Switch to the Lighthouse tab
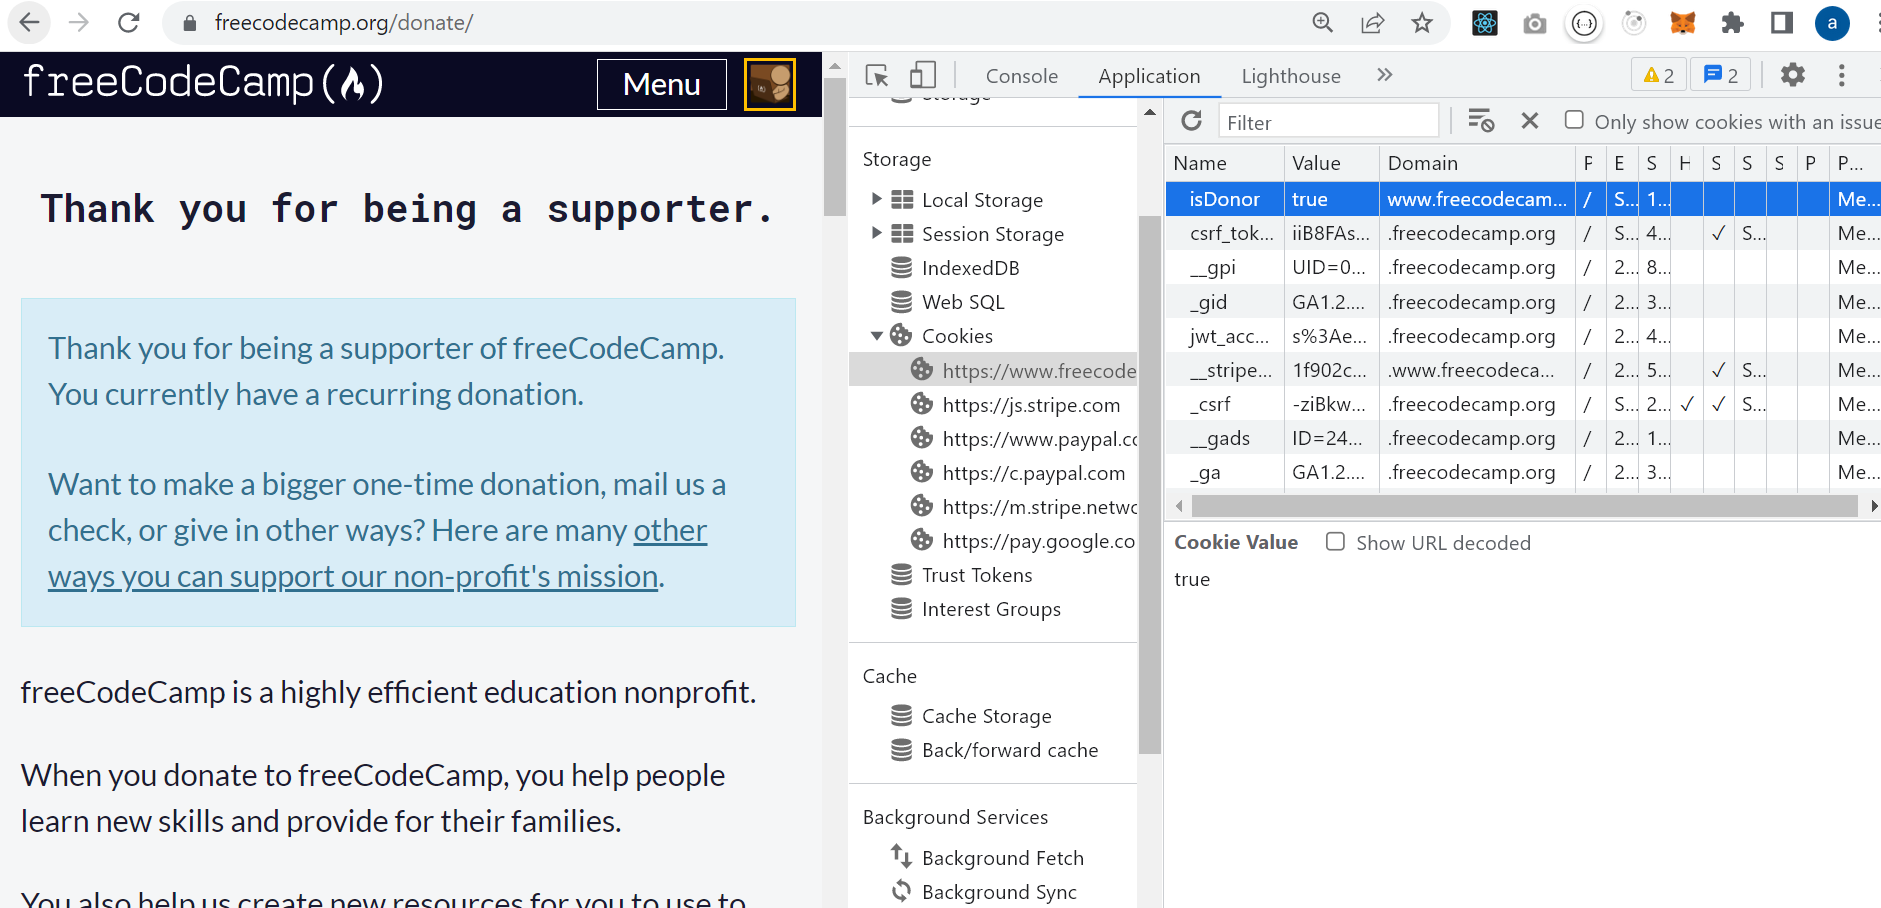 point(1290,75)
